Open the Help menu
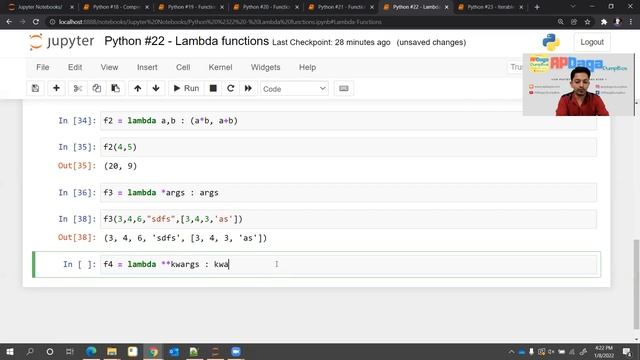The image size is (640, 360). point(307,67)
